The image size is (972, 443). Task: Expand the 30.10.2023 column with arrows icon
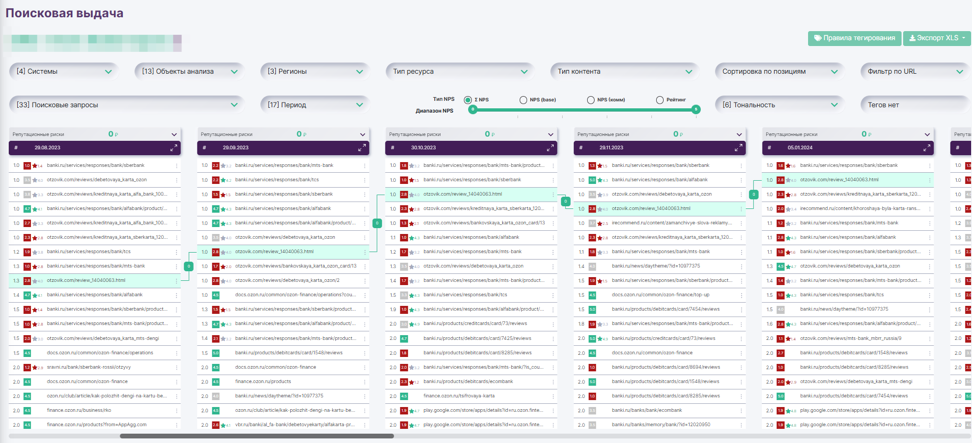(550, 148)
